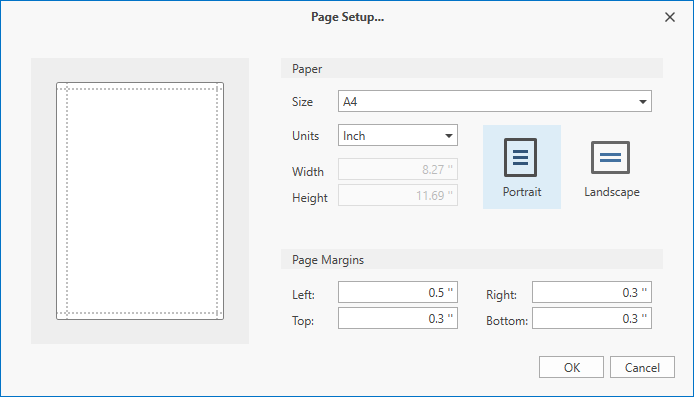
Task: Open the paper Size dropdown
Action: (x=494, y=101)
